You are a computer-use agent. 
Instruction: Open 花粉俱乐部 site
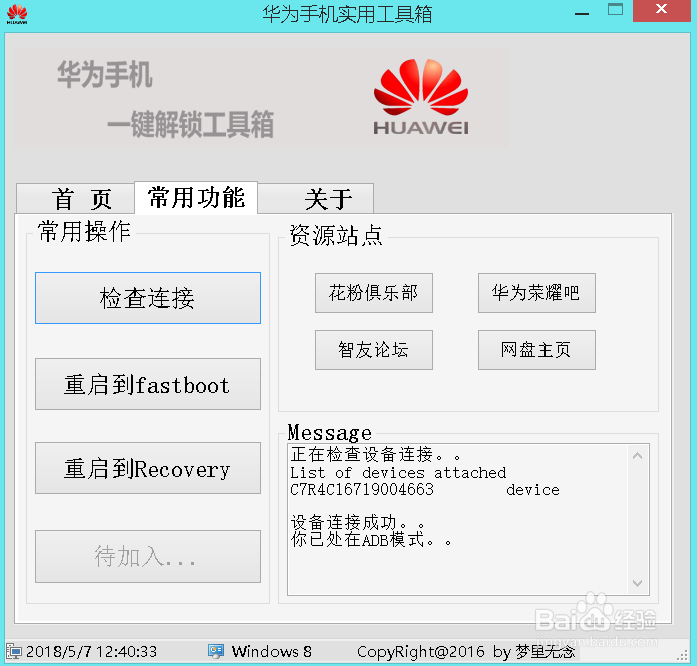[374, 293]
